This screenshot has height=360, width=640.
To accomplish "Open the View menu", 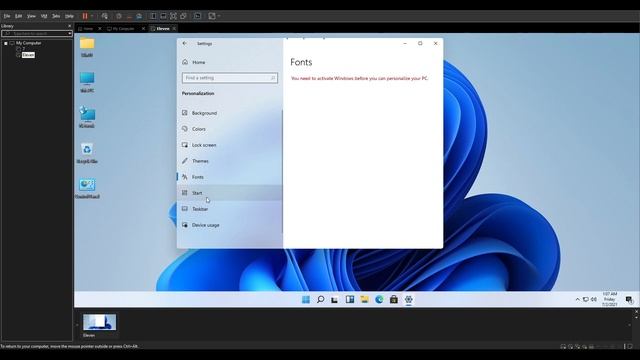I will click(x=31, y=16).
